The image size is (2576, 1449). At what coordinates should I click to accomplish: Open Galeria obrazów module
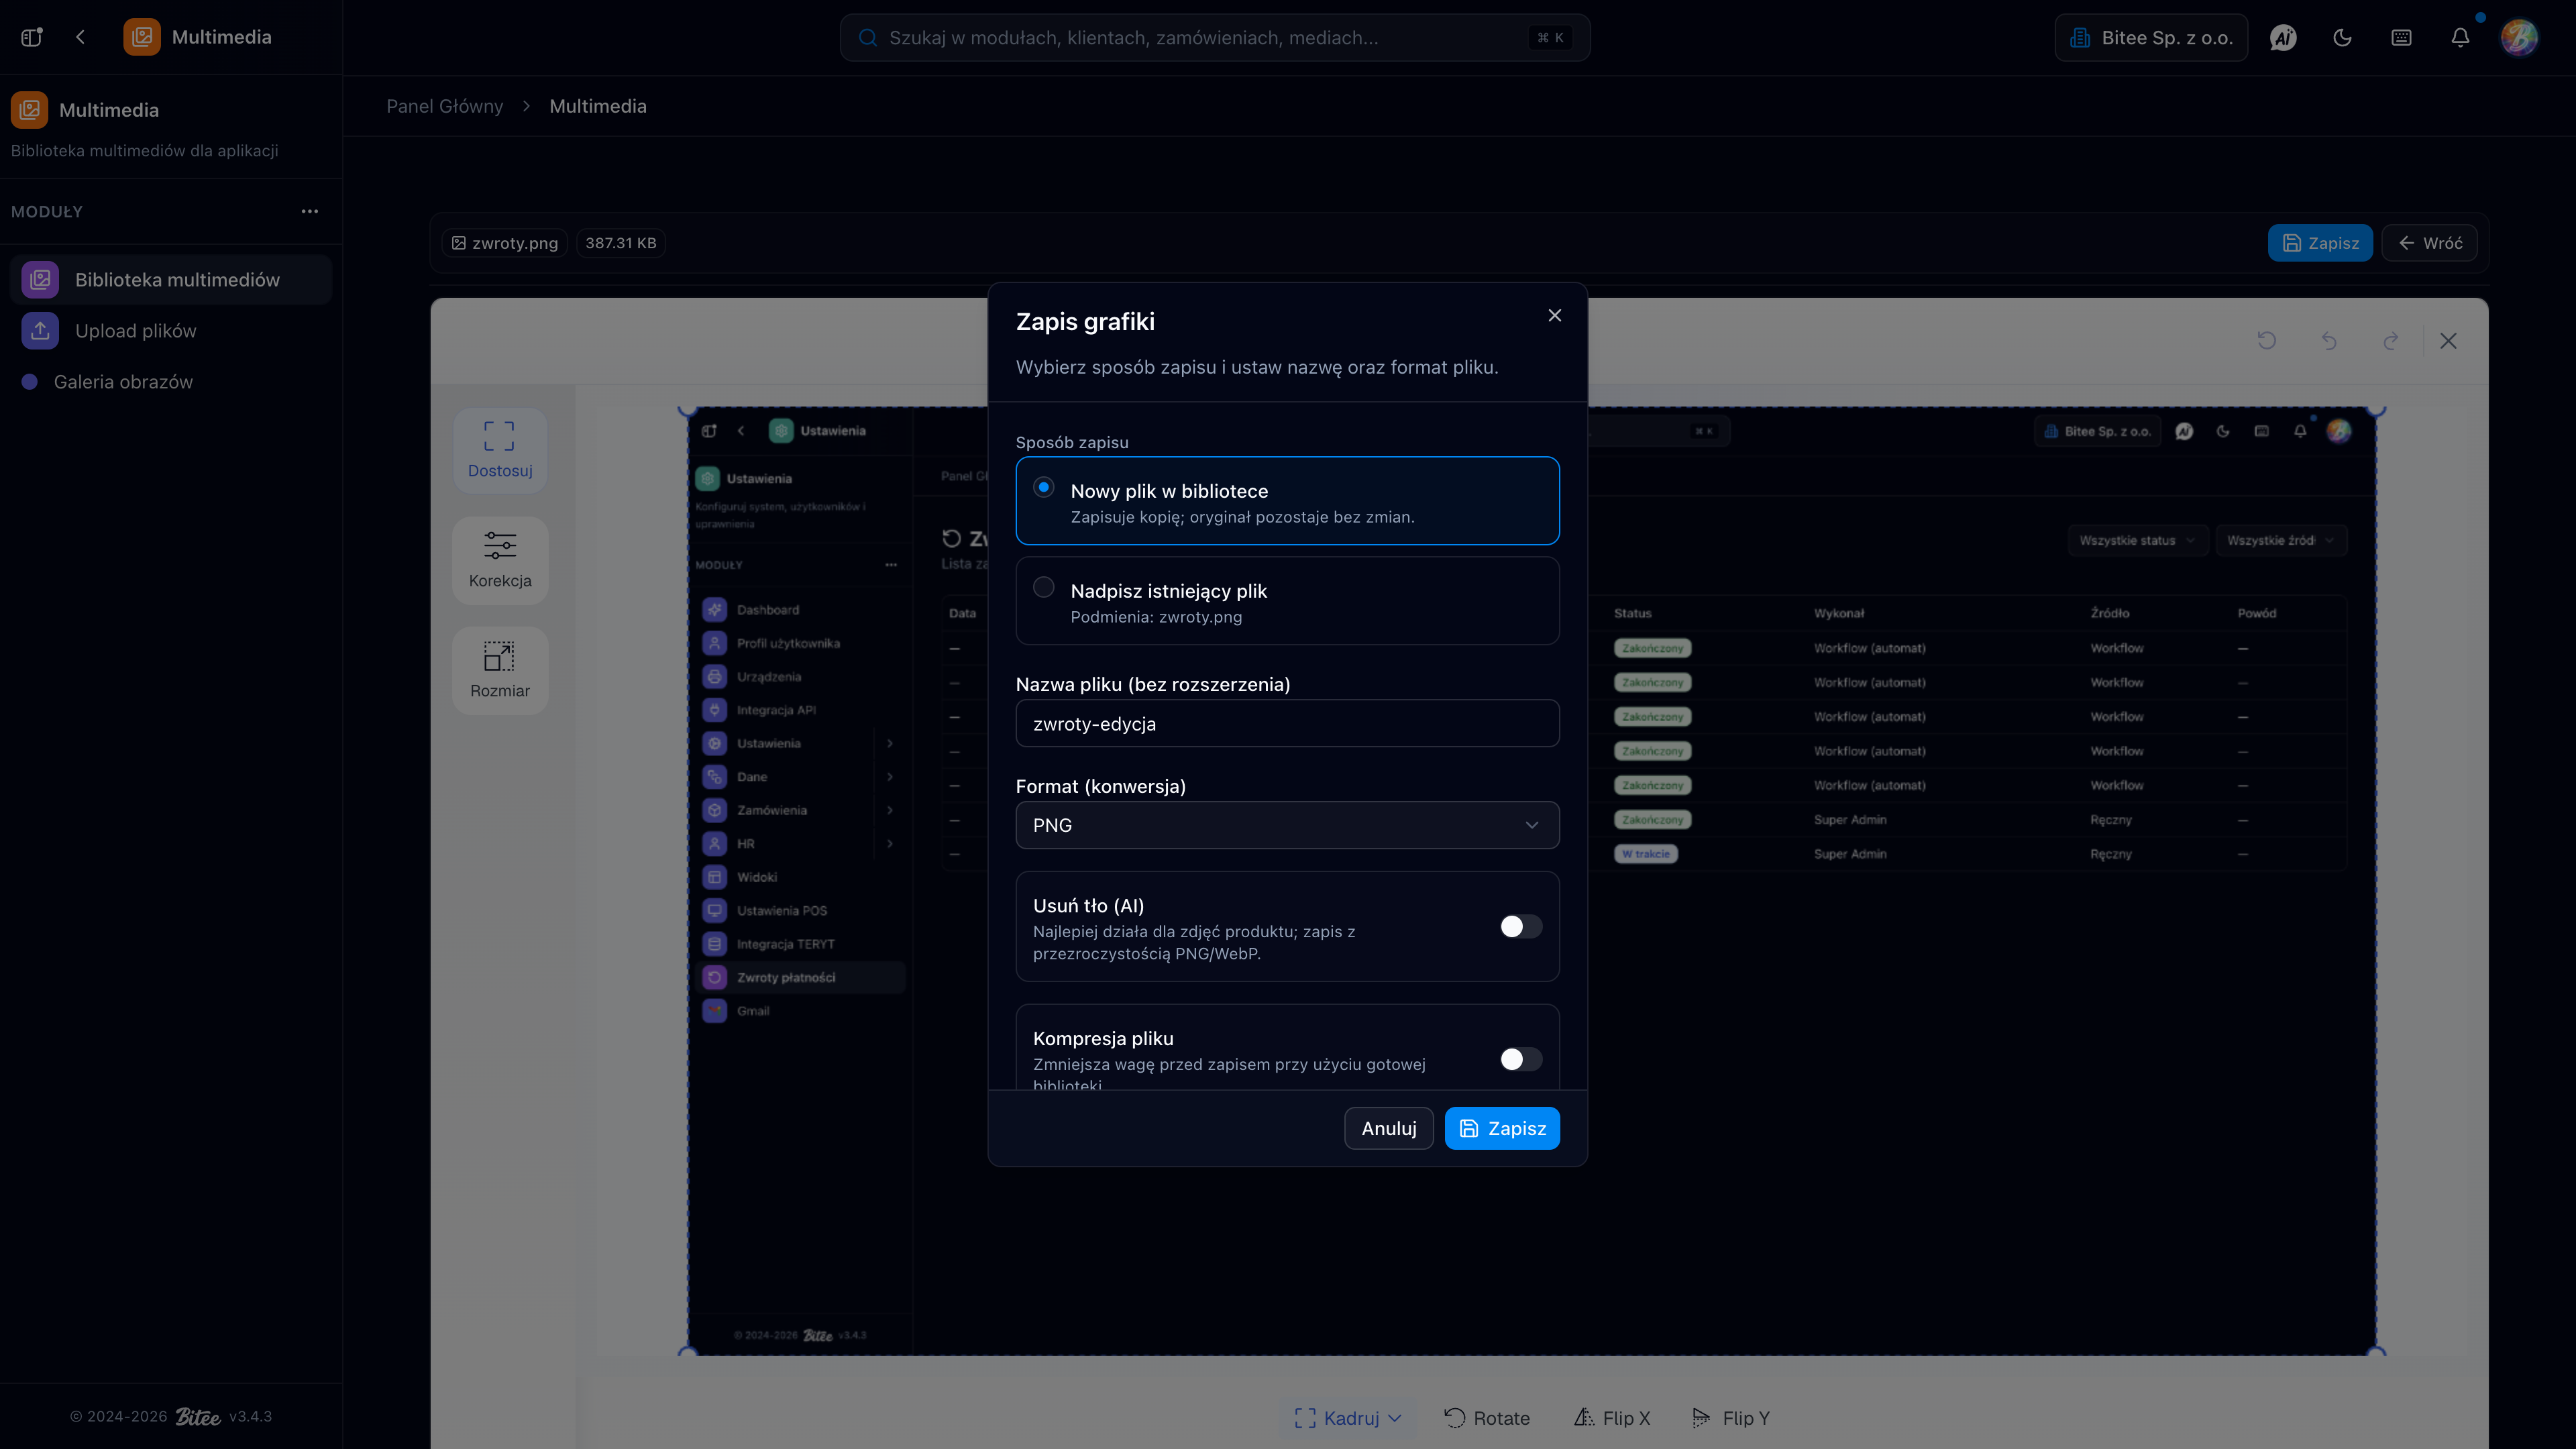171,382
